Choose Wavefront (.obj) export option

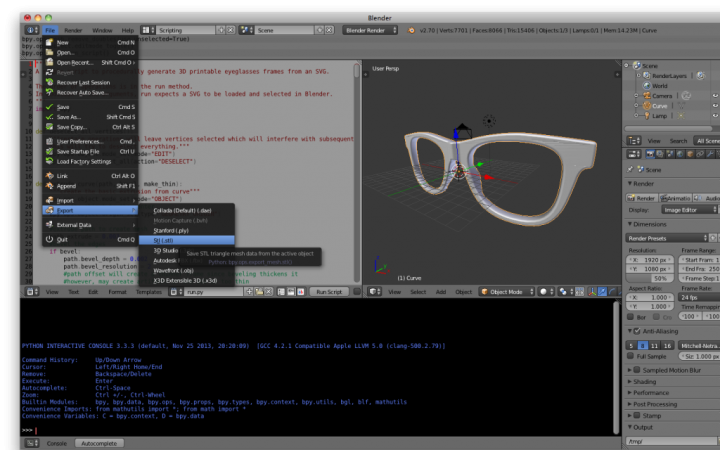(187, 270)
